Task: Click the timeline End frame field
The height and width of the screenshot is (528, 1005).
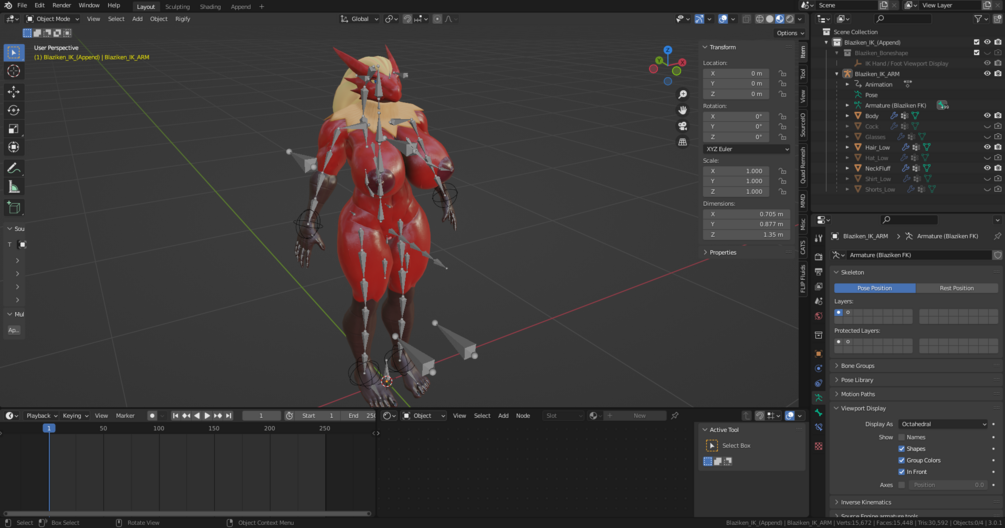Action: click(359, 416)
